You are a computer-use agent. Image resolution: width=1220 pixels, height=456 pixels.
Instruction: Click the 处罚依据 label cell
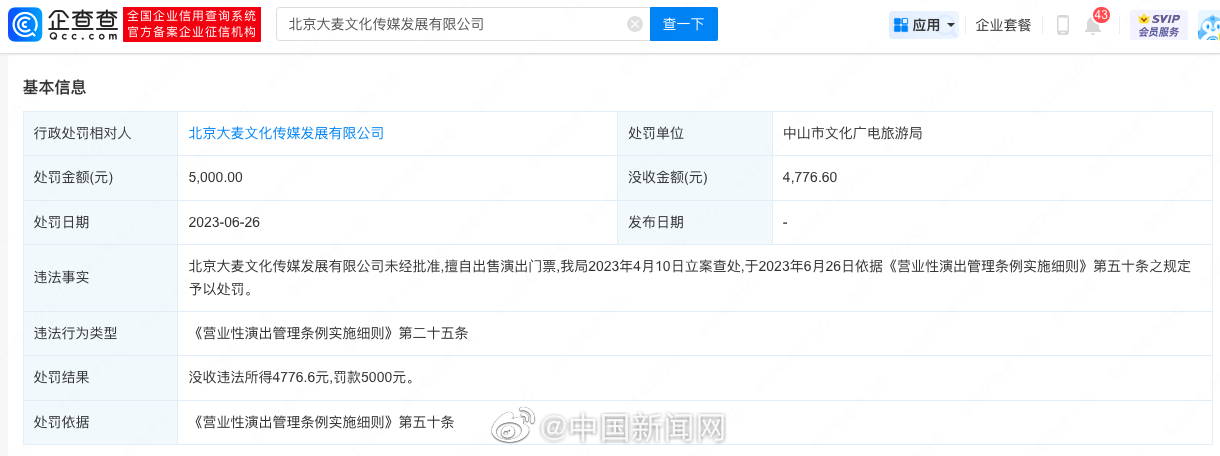pos(100,422)
